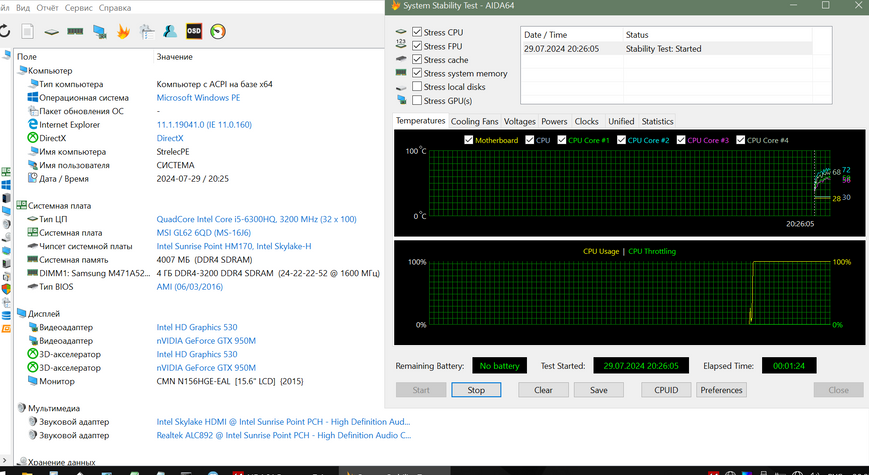Viewport: 869px width, 475px height.
Task: Click the motherboard icon beside Системная плата row
Action: pos(33,233)
